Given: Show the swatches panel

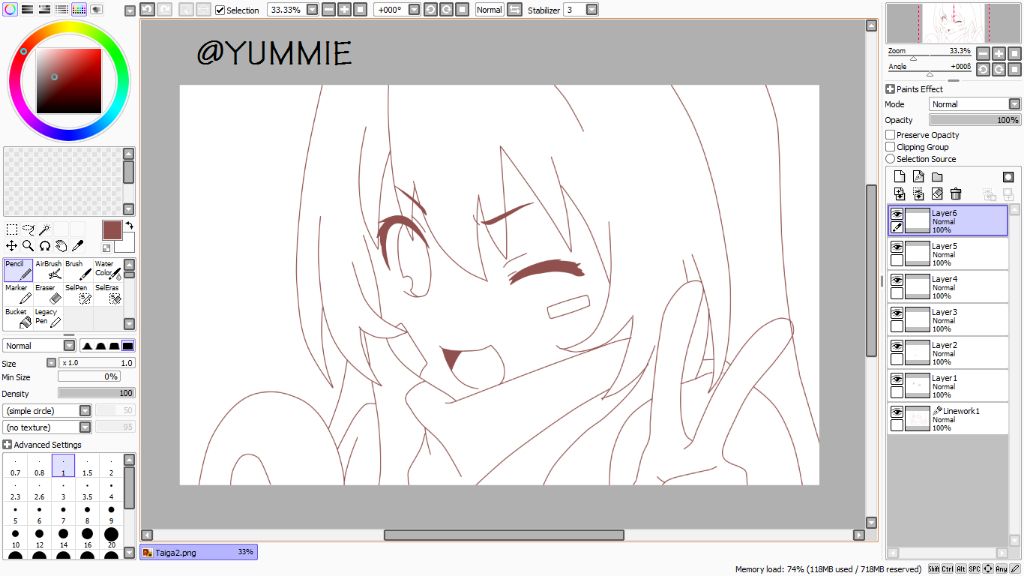Looking at the screenshot, I should 78,9.
